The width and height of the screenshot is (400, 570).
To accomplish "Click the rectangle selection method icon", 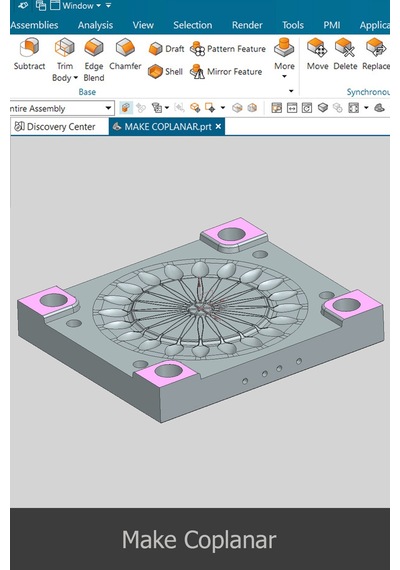I will tap(210, 108).
